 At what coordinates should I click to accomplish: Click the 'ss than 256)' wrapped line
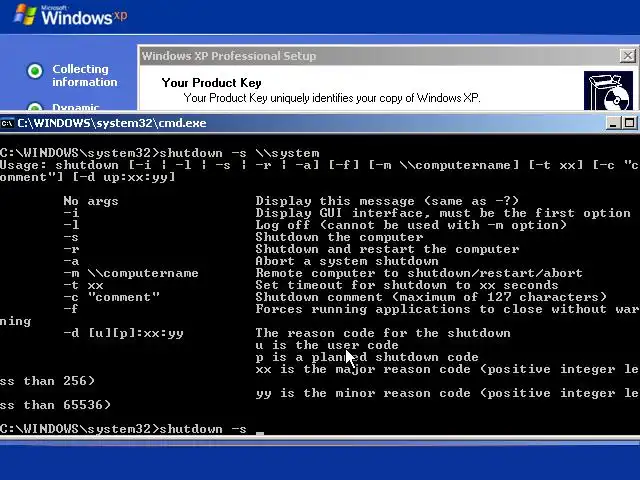(x=47, y=381)
